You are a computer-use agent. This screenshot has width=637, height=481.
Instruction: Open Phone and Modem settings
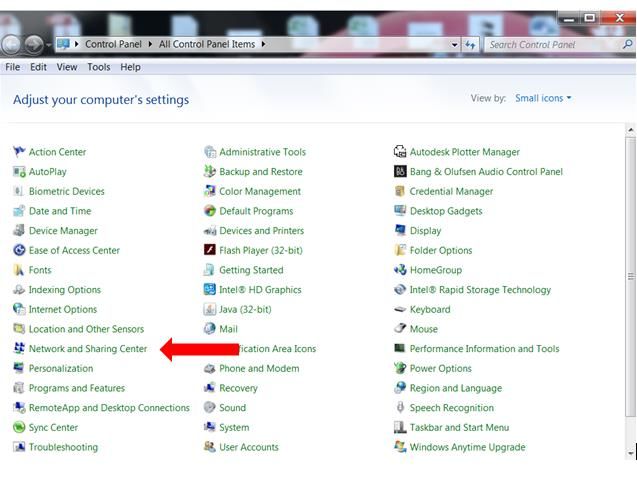259,368
